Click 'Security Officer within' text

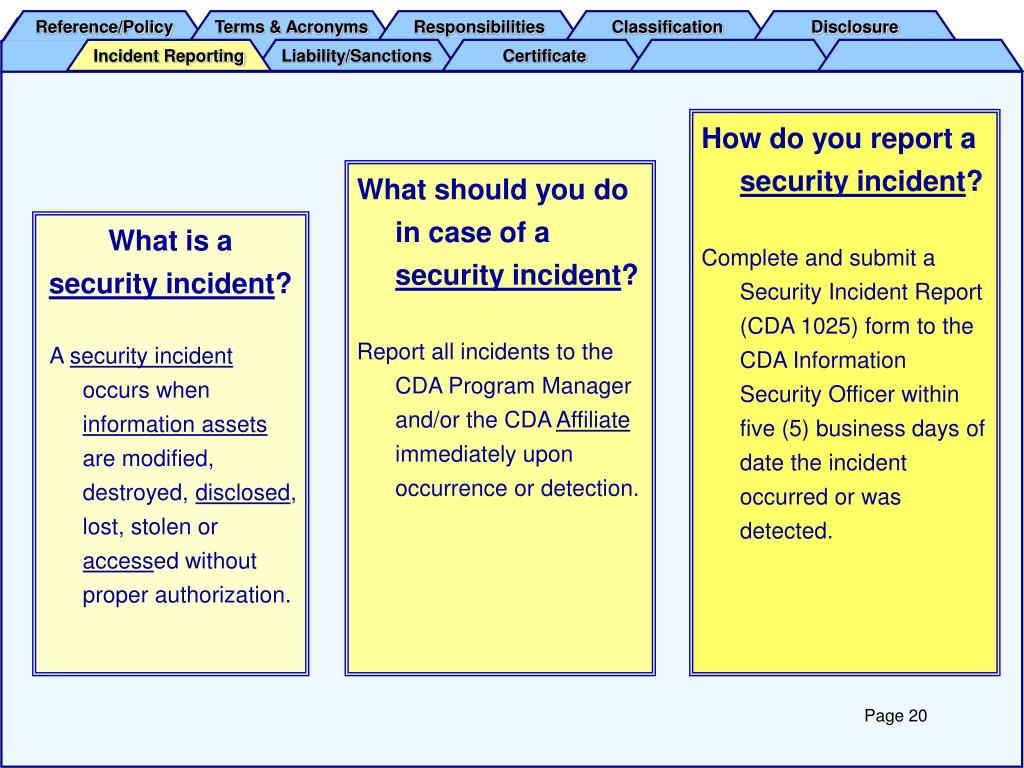click(x=849, y=394)
